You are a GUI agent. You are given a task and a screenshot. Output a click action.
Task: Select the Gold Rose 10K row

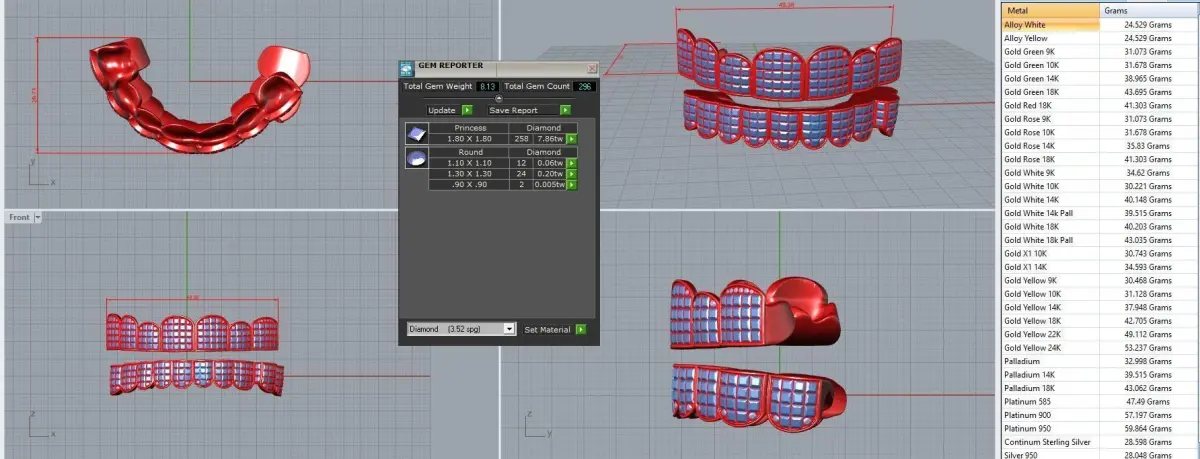1100,132
